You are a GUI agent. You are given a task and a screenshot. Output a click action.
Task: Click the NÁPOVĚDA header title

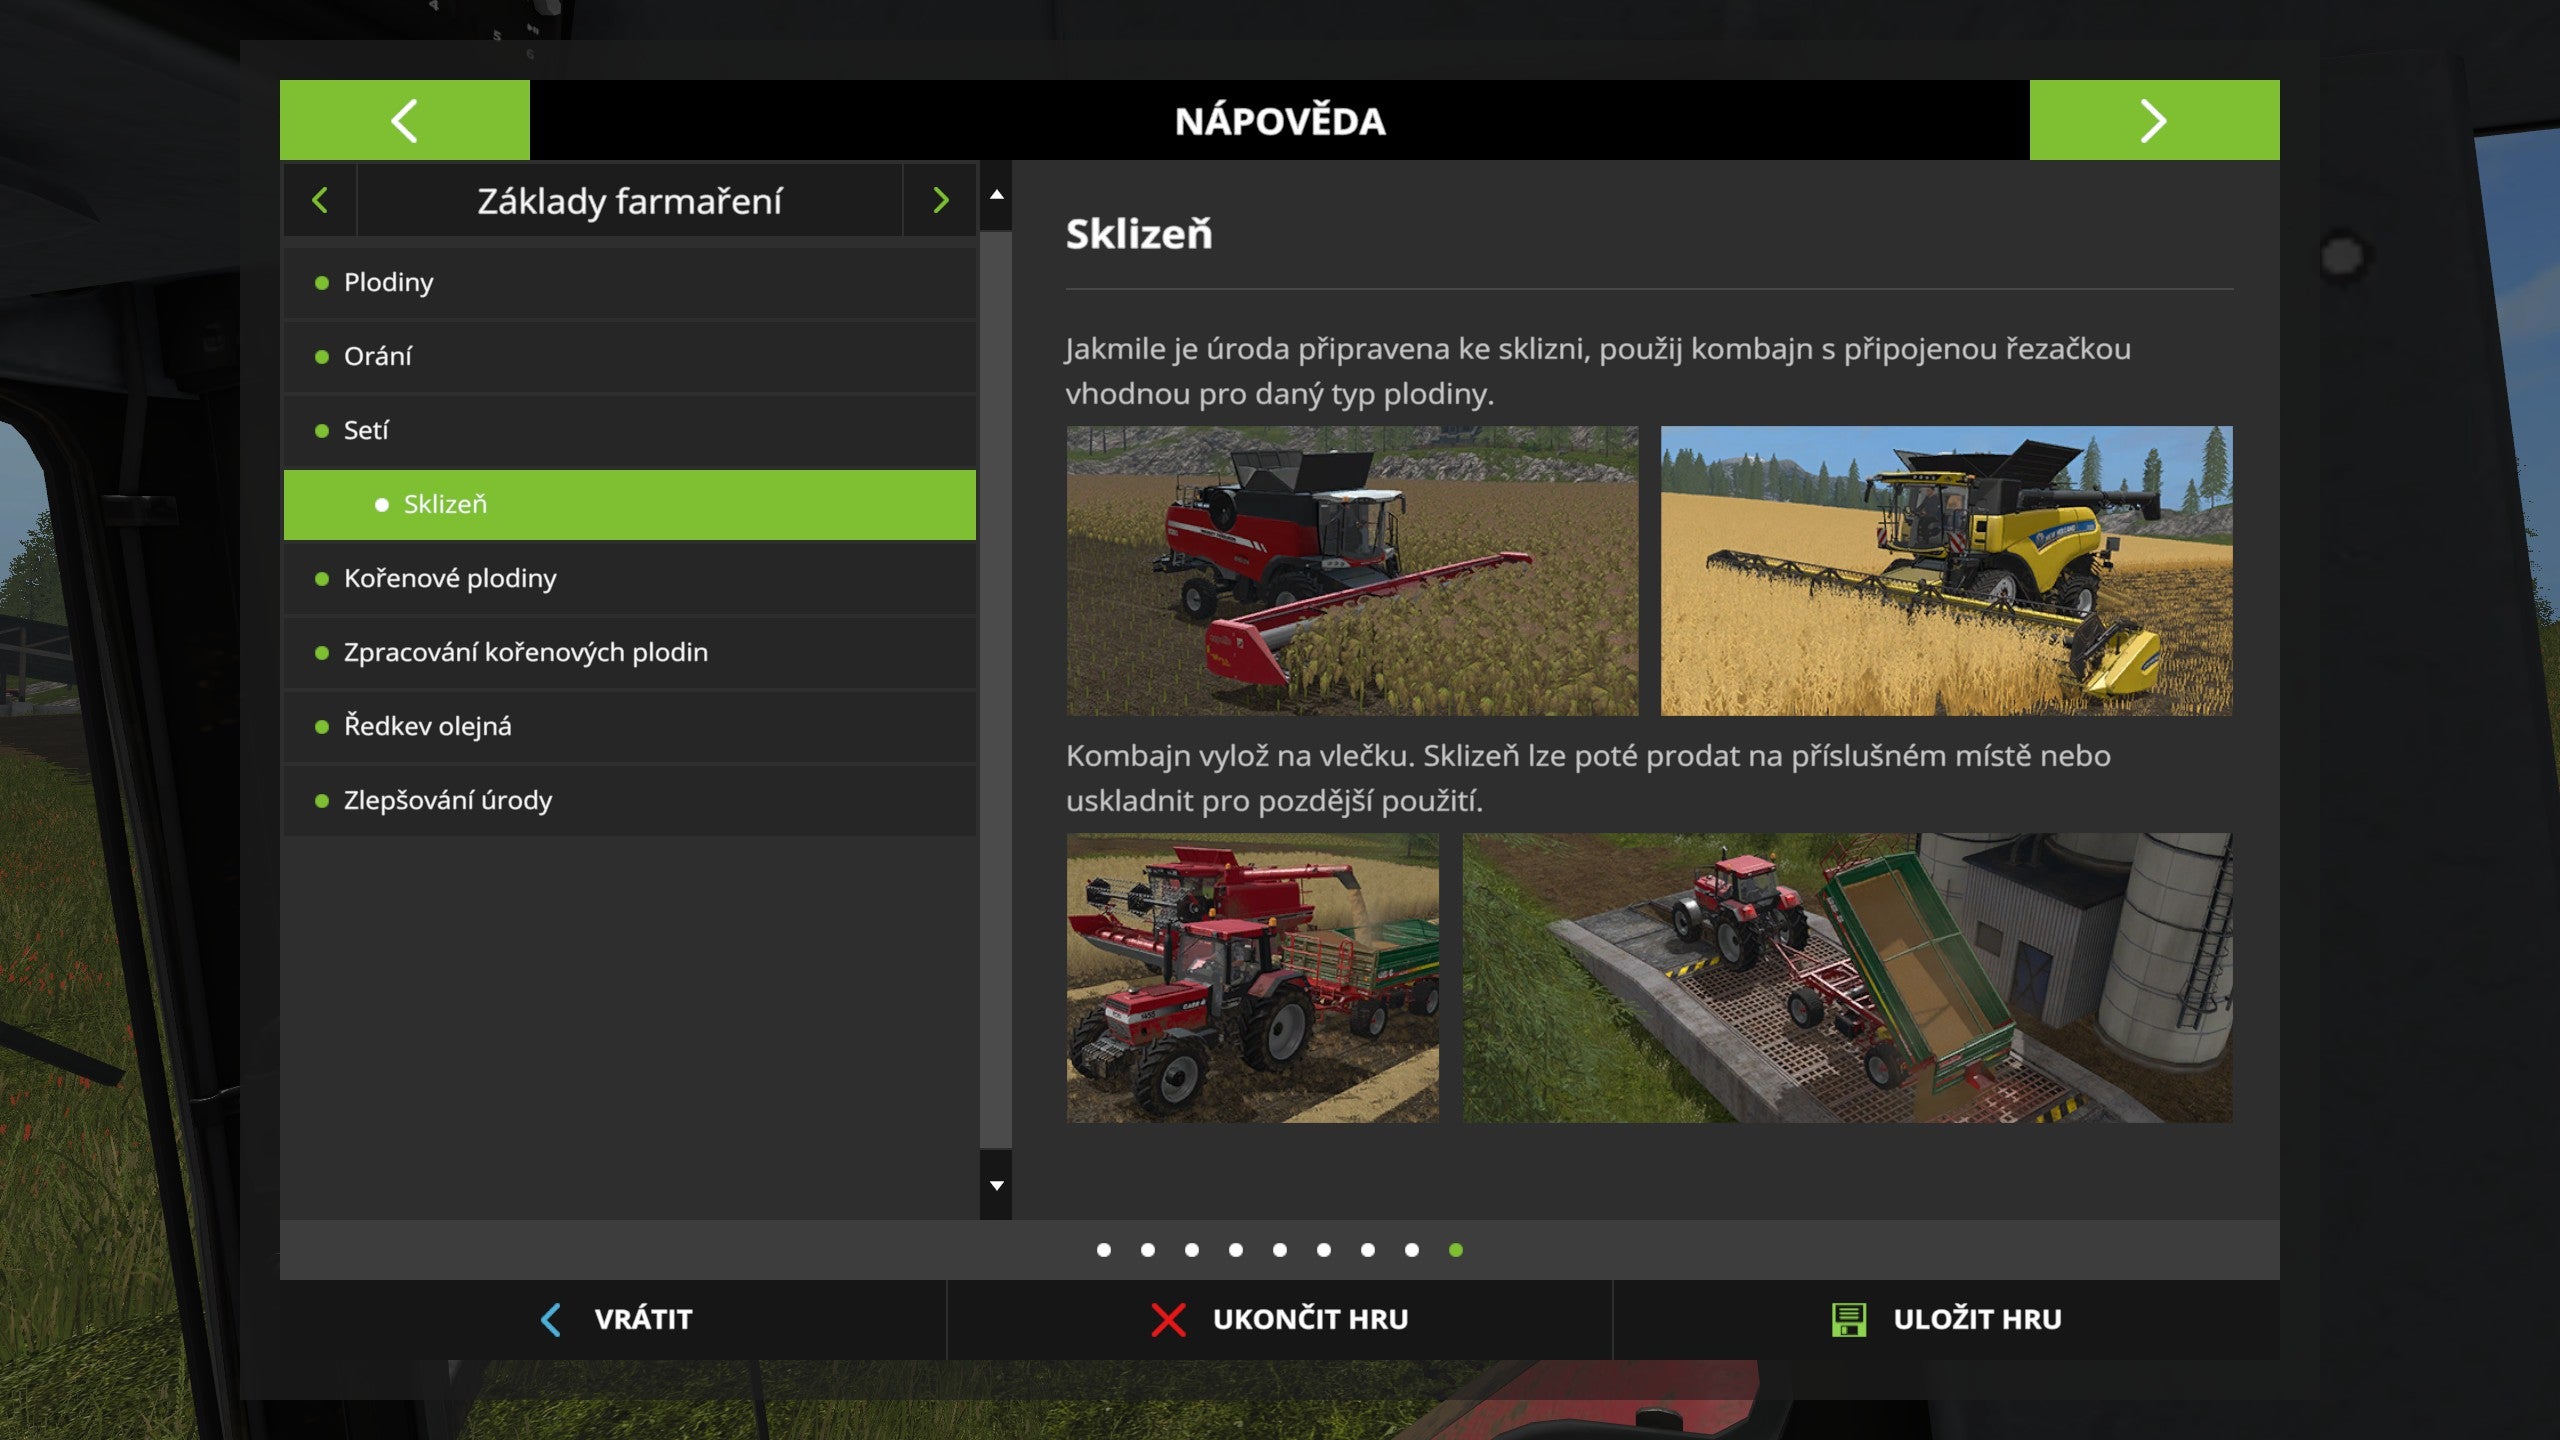click(1280, 121)
